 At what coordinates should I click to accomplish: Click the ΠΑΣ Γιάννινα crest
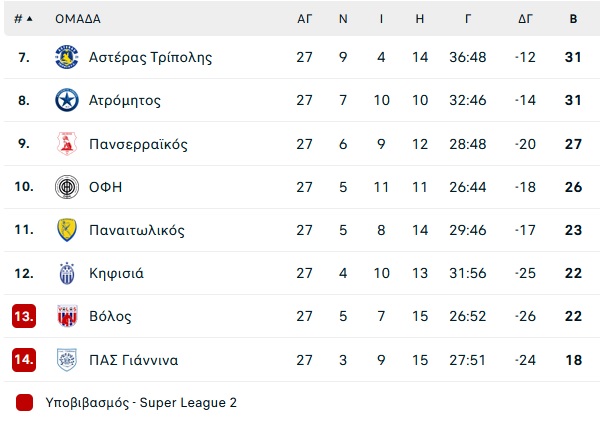coord(67,360)
